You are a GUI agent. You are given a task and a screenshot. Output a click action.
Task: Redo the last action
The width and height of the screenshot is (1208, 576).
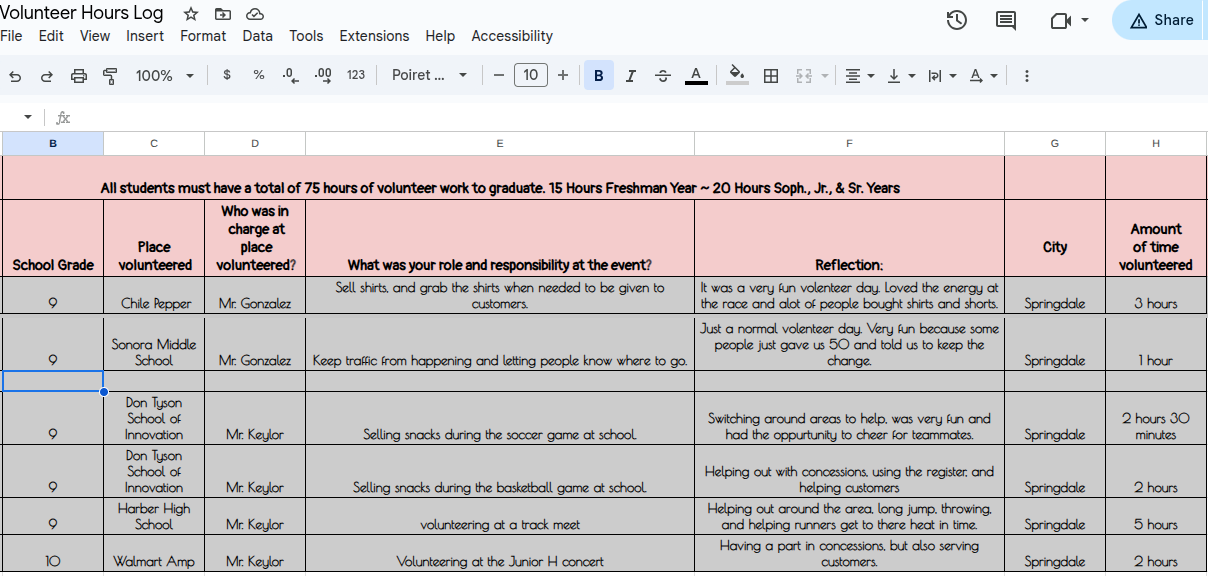[47, 76]
